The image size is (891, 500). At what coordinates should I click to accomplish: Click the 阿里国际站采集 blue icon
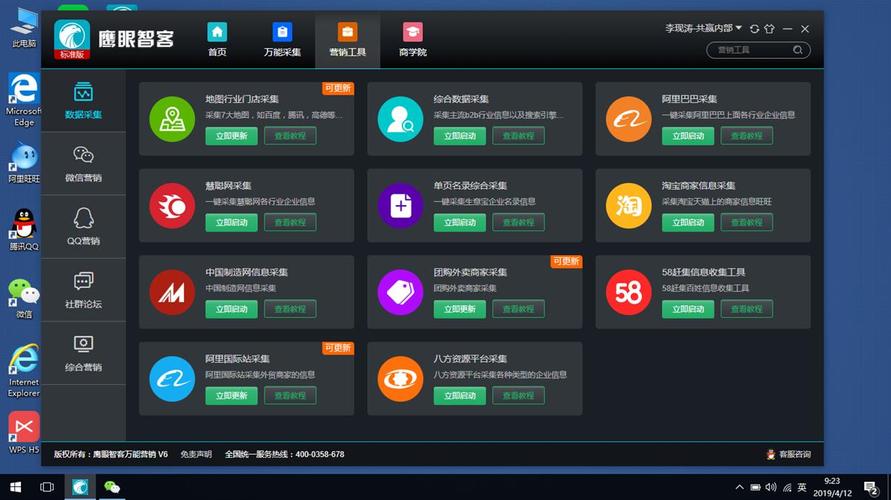tap(172, 379)
